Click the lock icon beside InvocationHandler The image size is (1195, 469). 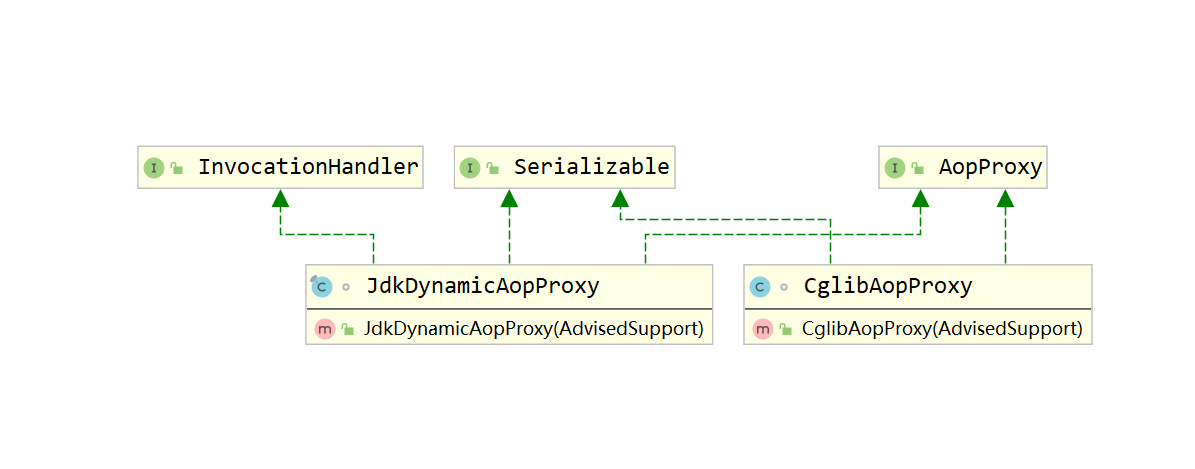coord(177,169)
